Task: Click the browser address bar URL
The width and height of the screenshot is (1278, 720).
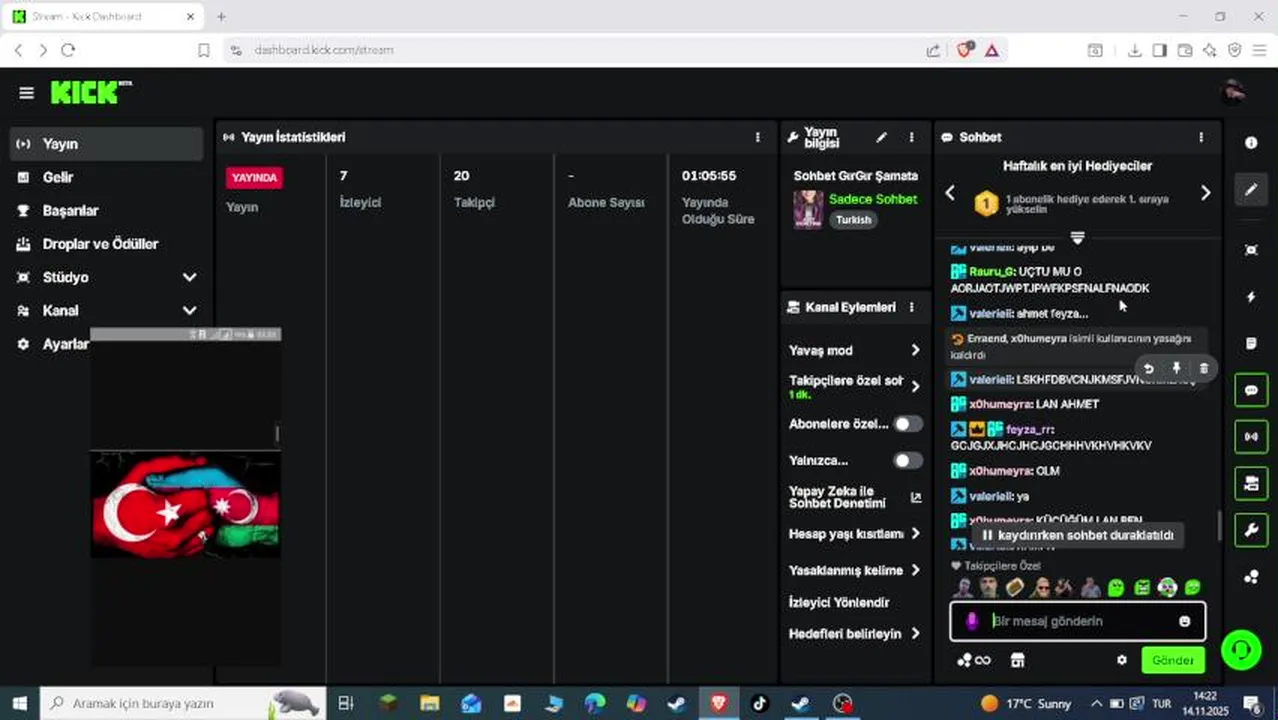Action: 323,49
